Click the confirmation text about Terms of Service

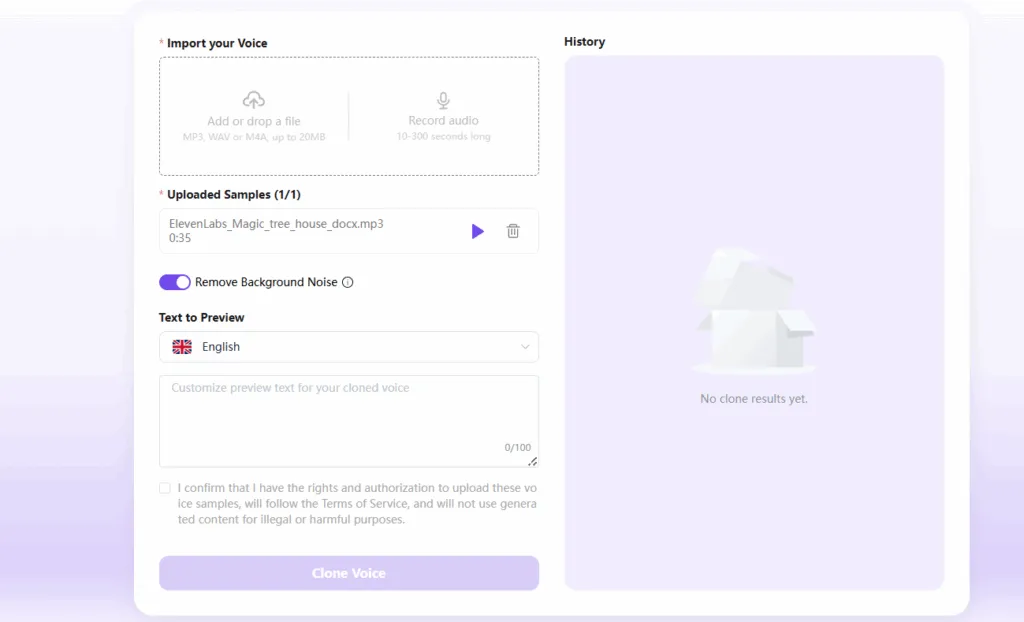point(357,504)
